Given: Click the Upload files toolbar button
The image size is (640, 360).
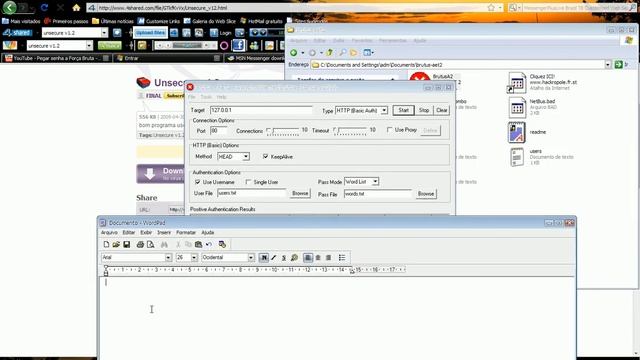Looking at the screenshot, I should pos(151,33).
